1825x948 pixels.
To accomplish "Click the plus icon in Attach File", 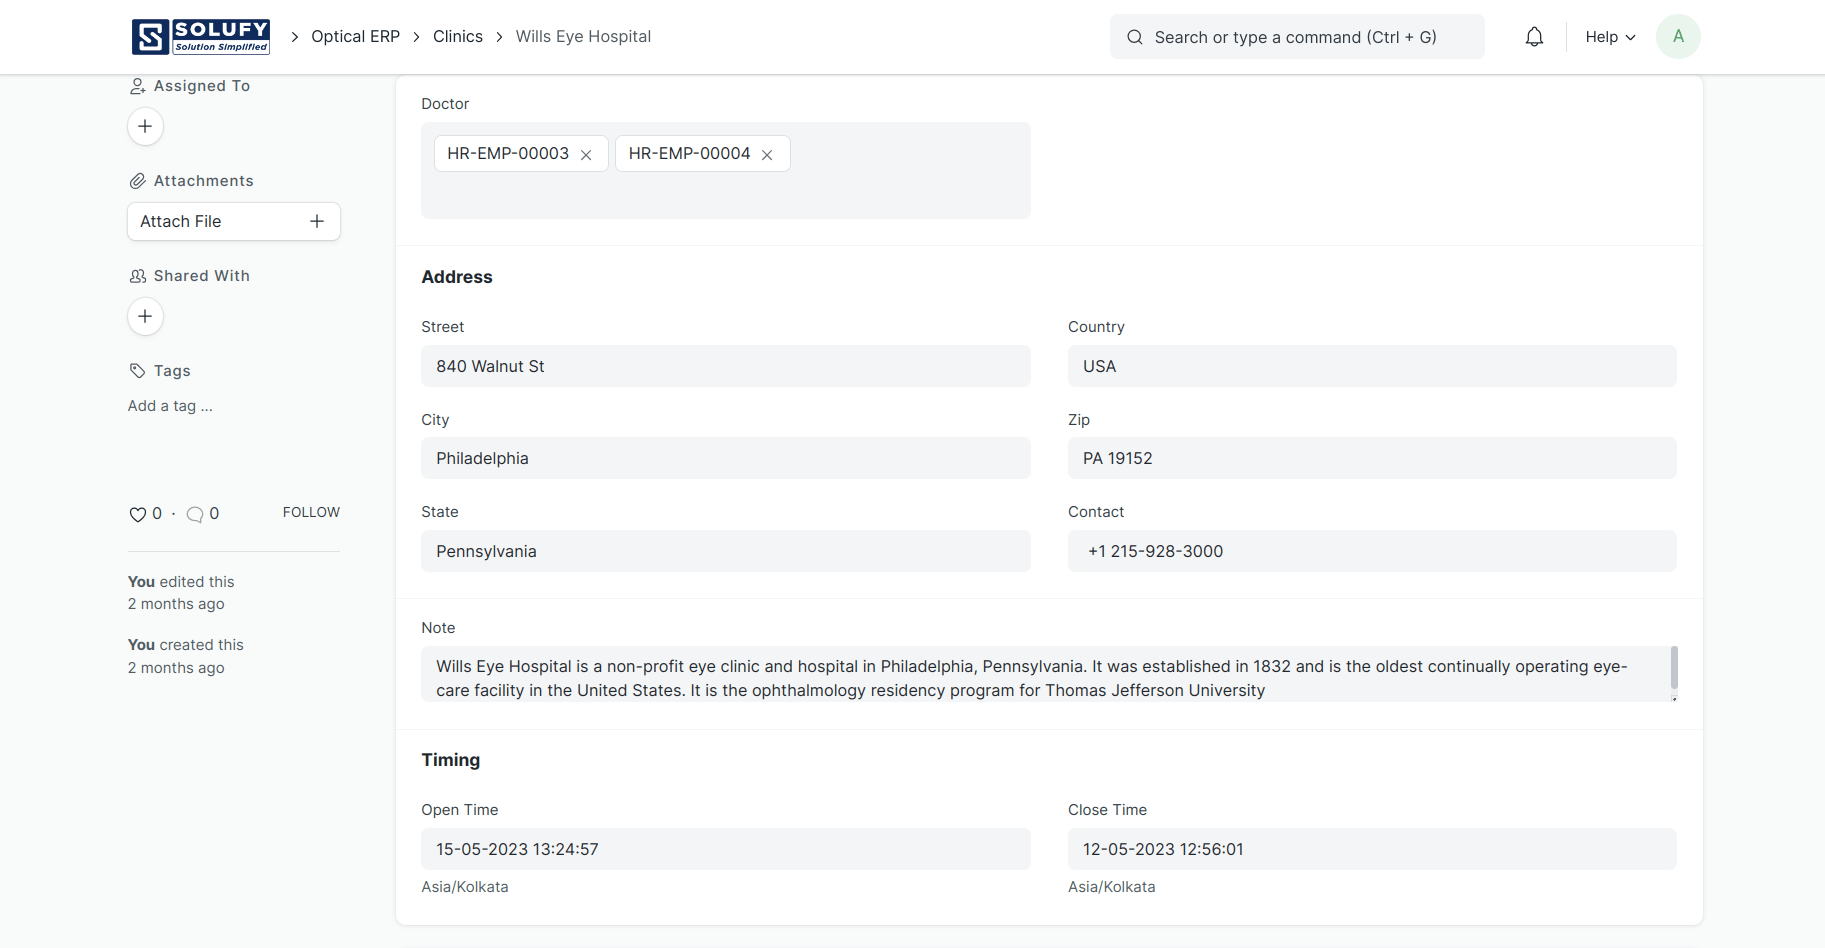I will tap(317, 221).
